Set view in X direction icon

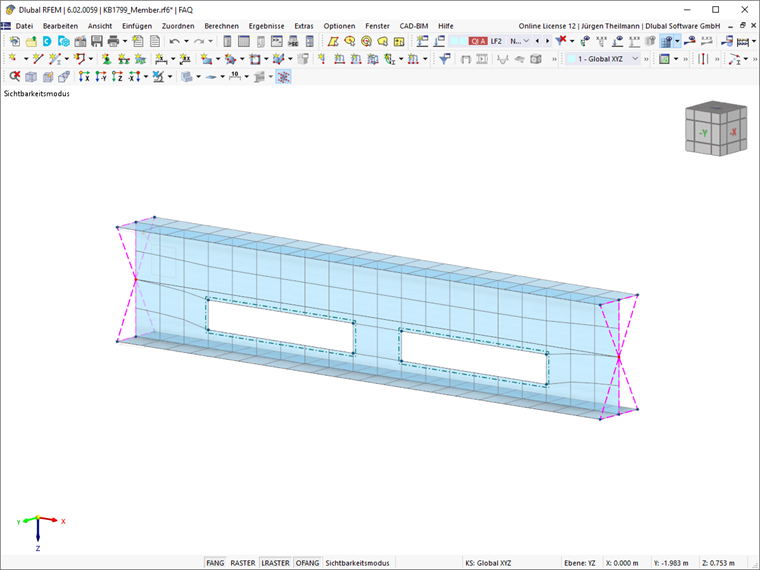[x=84, y=77]
